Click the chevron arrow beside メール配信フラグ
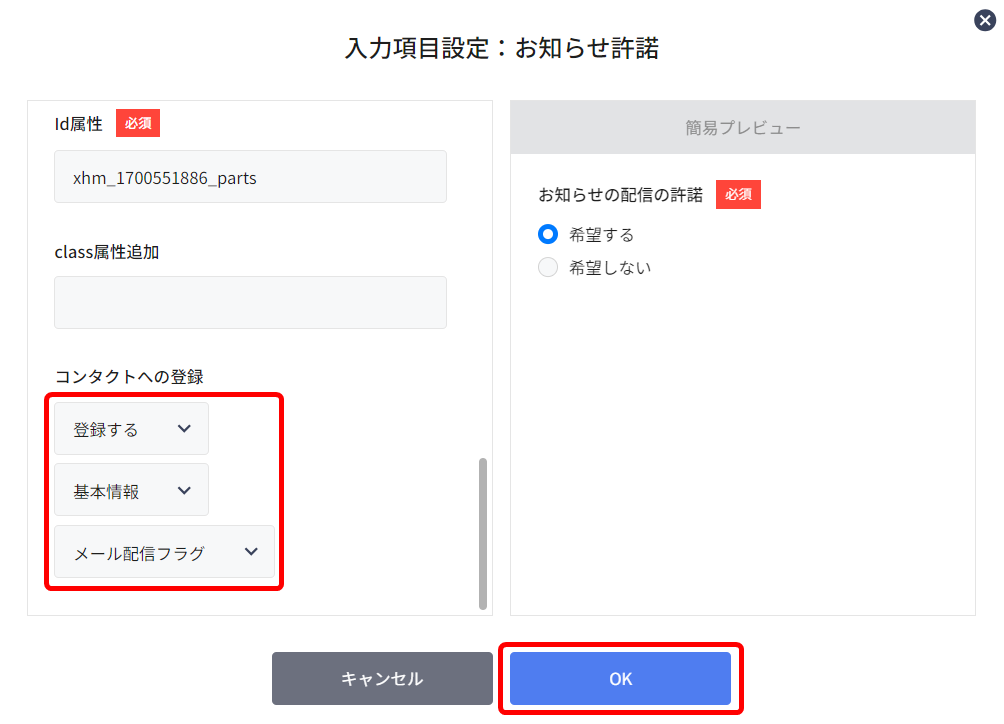This screenshot has width=1004, height=724. (x=251, y=552)
